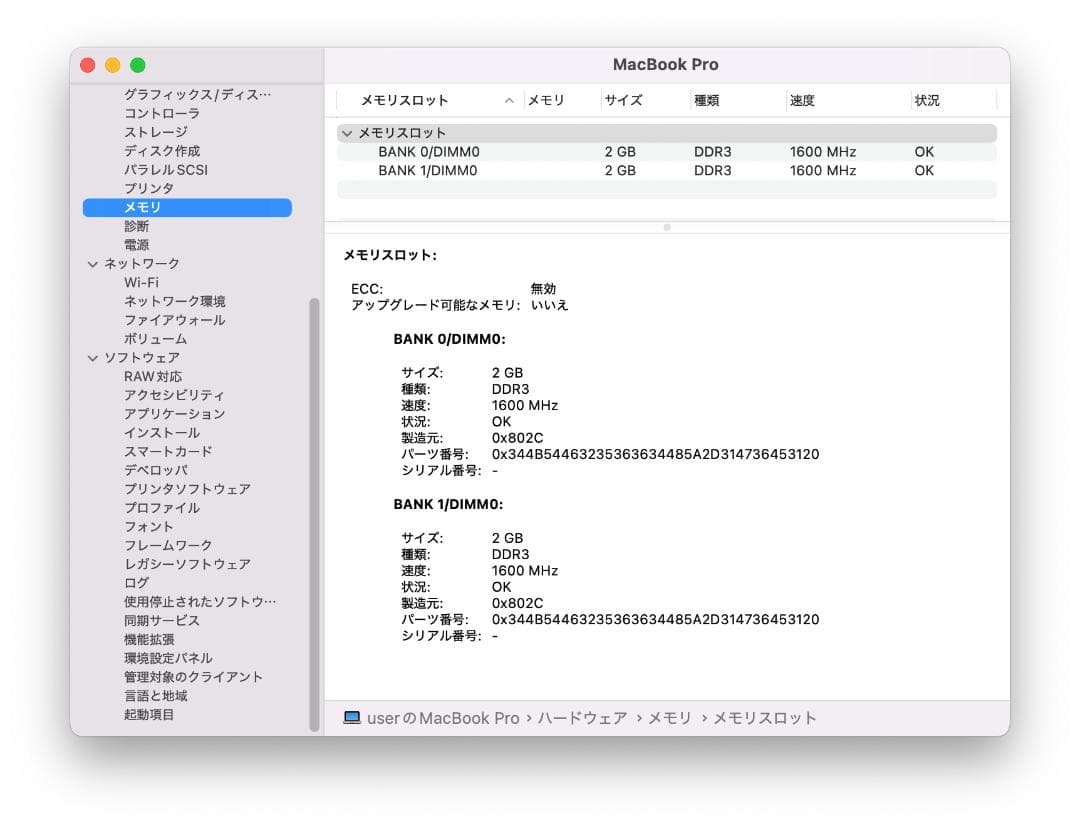The width and height of the screenshot is (1080, 829).
Task: Click the BANK 0/DIMM0 part number value
Action: (x=655, y=454)
